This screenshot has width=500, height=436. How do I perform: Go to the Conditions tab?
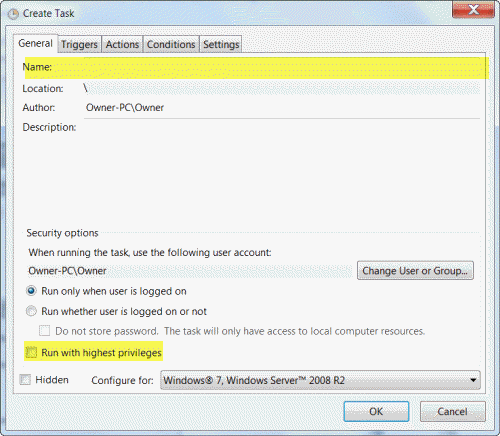171,44
